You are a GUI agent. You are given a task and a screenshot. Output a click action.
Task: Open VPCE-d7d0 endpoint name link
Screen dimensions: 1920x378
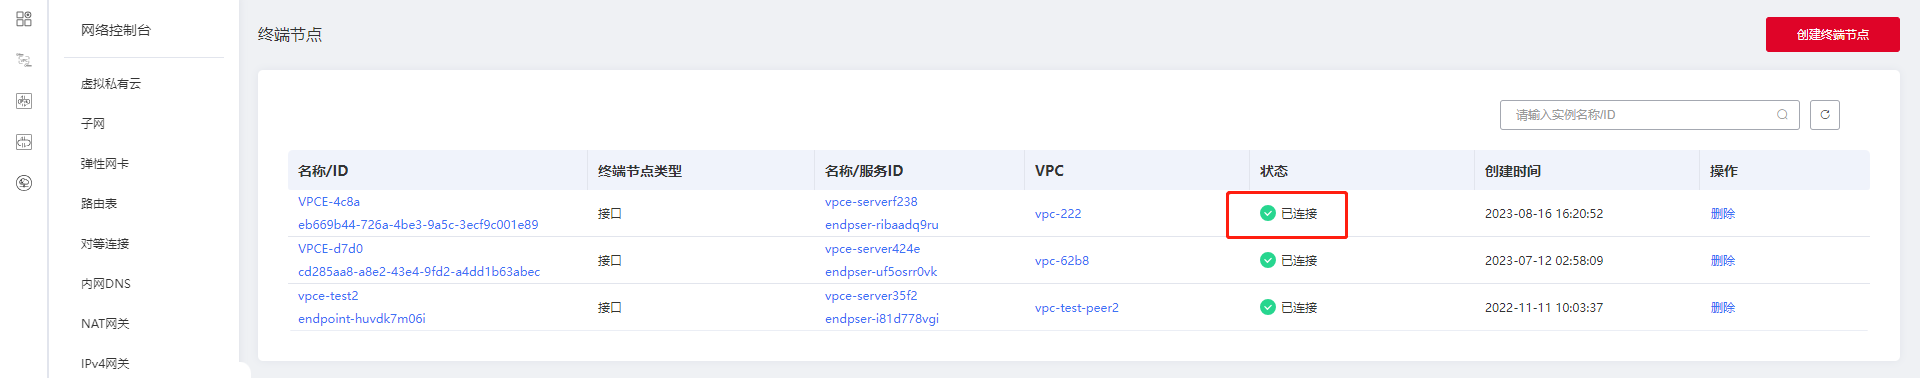point(330,249)
